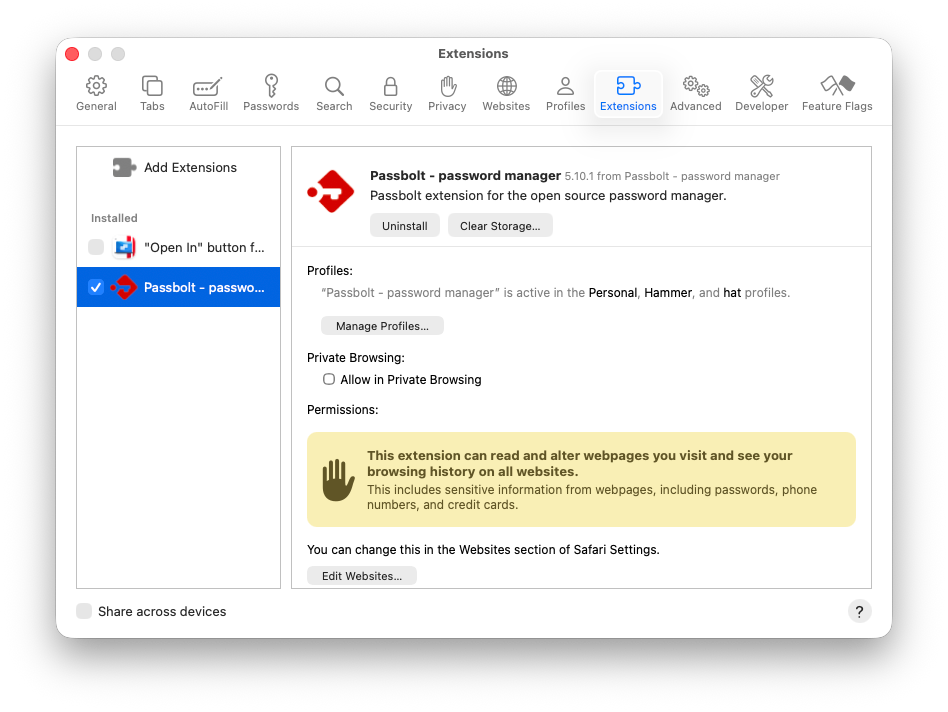Screen dimensions: 948x712
Task: Uninstall the Passbolt extension
Action: (404, 225)
